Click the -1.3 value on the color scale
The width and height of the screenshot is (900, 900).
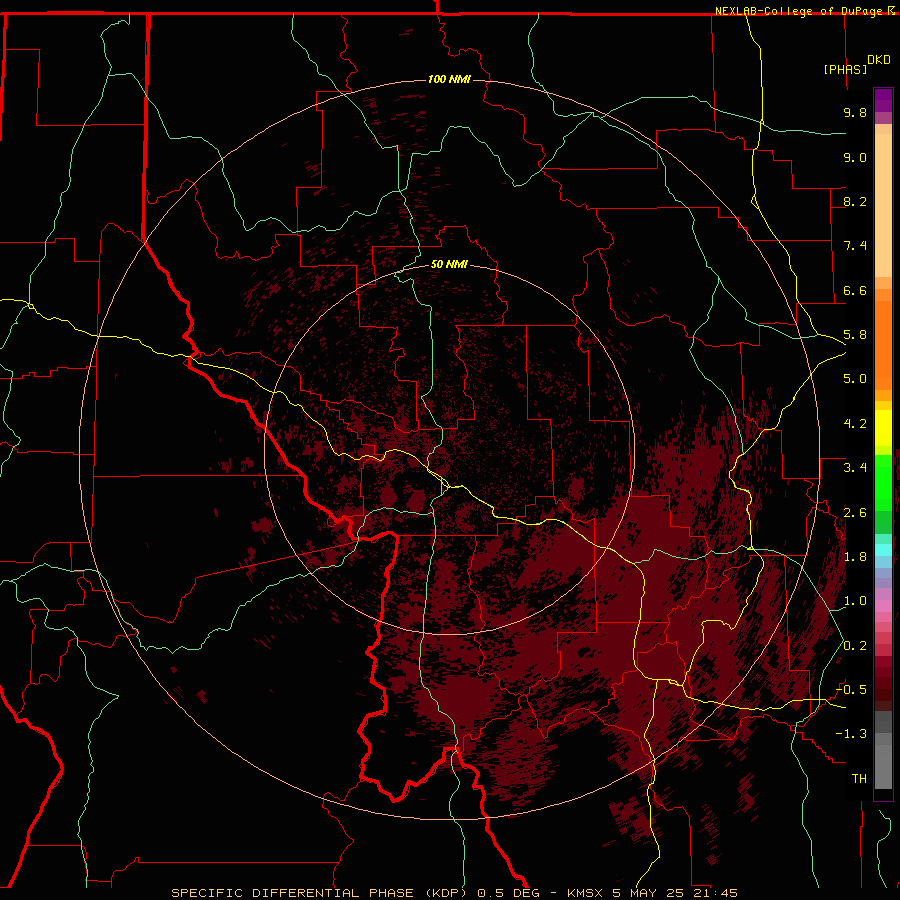click(851, 734)
